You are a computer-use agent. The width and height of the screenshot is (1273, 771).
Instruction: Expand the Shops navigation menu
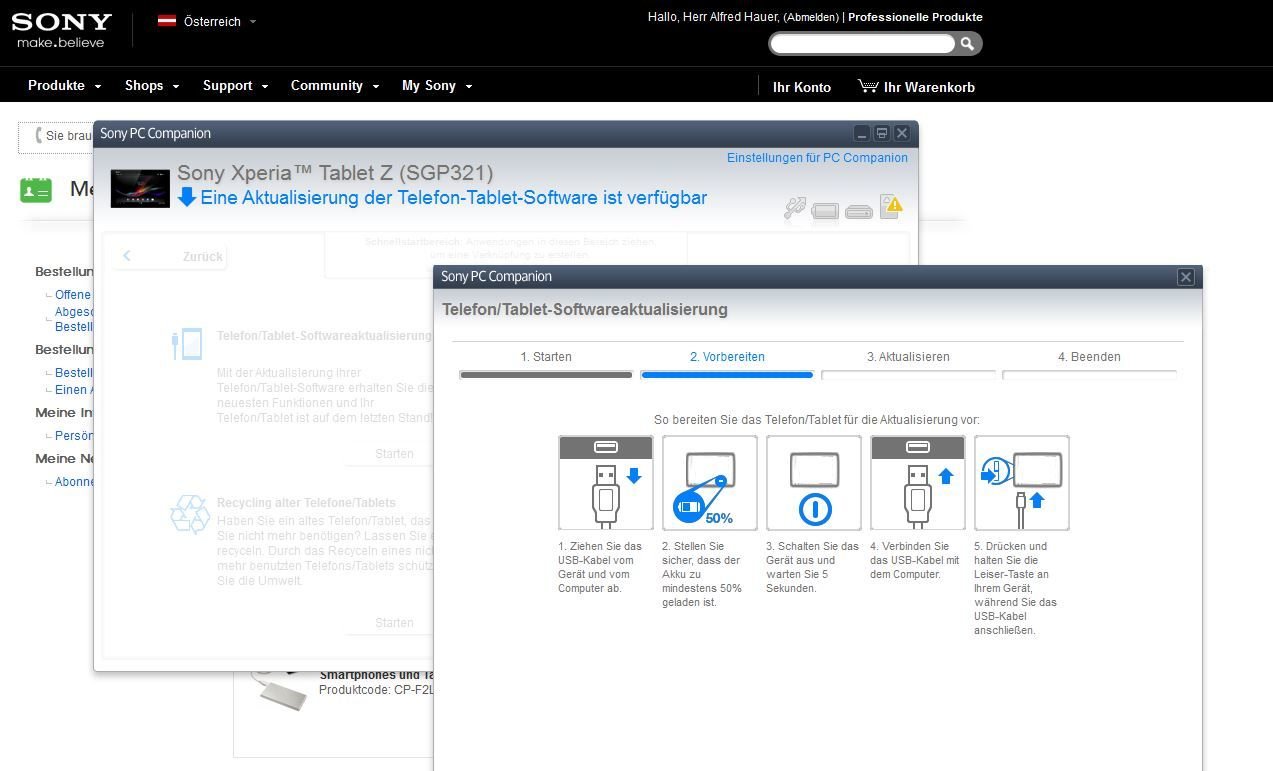[152, 86]
